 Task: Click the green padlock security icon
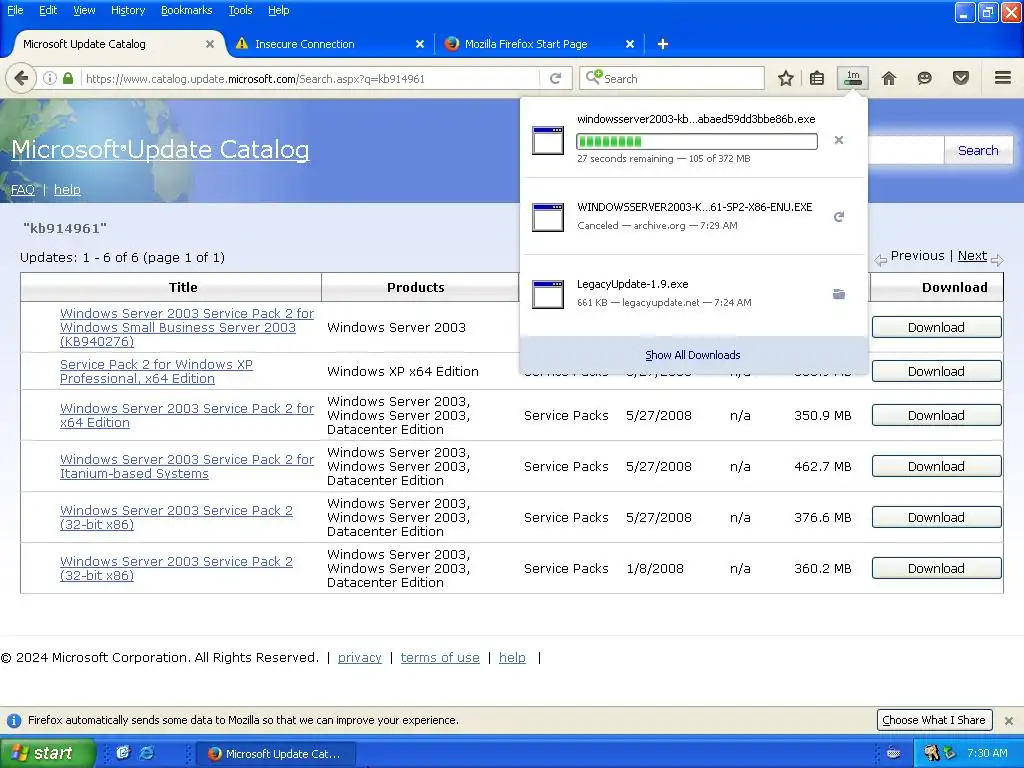pos(68,78)
